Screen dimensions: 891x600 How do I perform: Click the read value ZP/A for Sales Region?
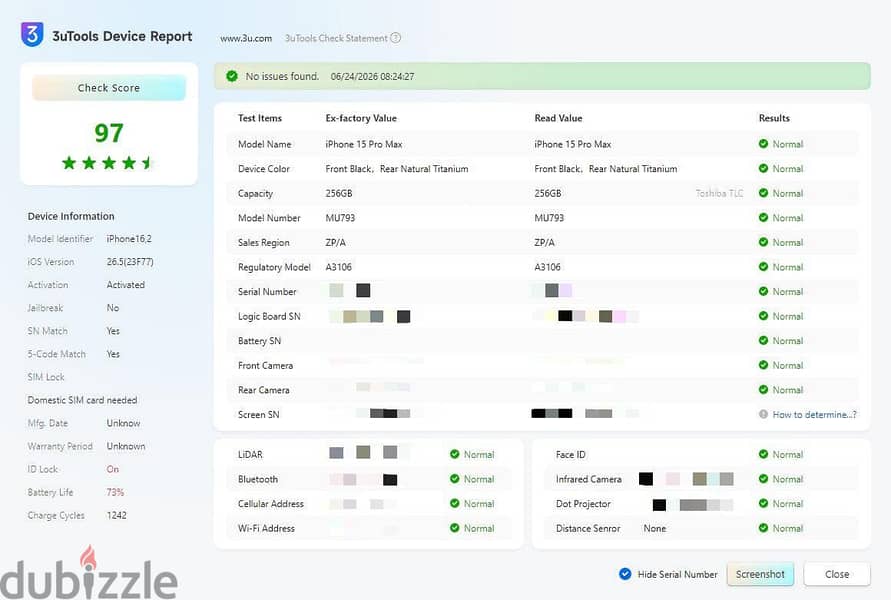544,242
